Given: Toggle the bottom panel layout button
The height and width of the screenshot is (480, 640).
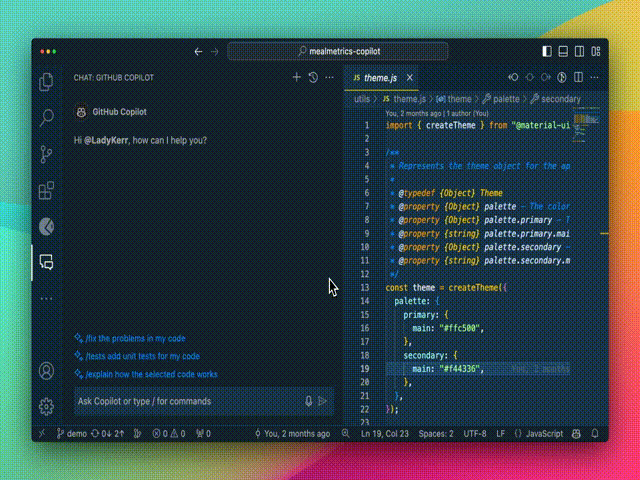Looking at the screenshot, I should pyautogui.click(x=564, y=51).
